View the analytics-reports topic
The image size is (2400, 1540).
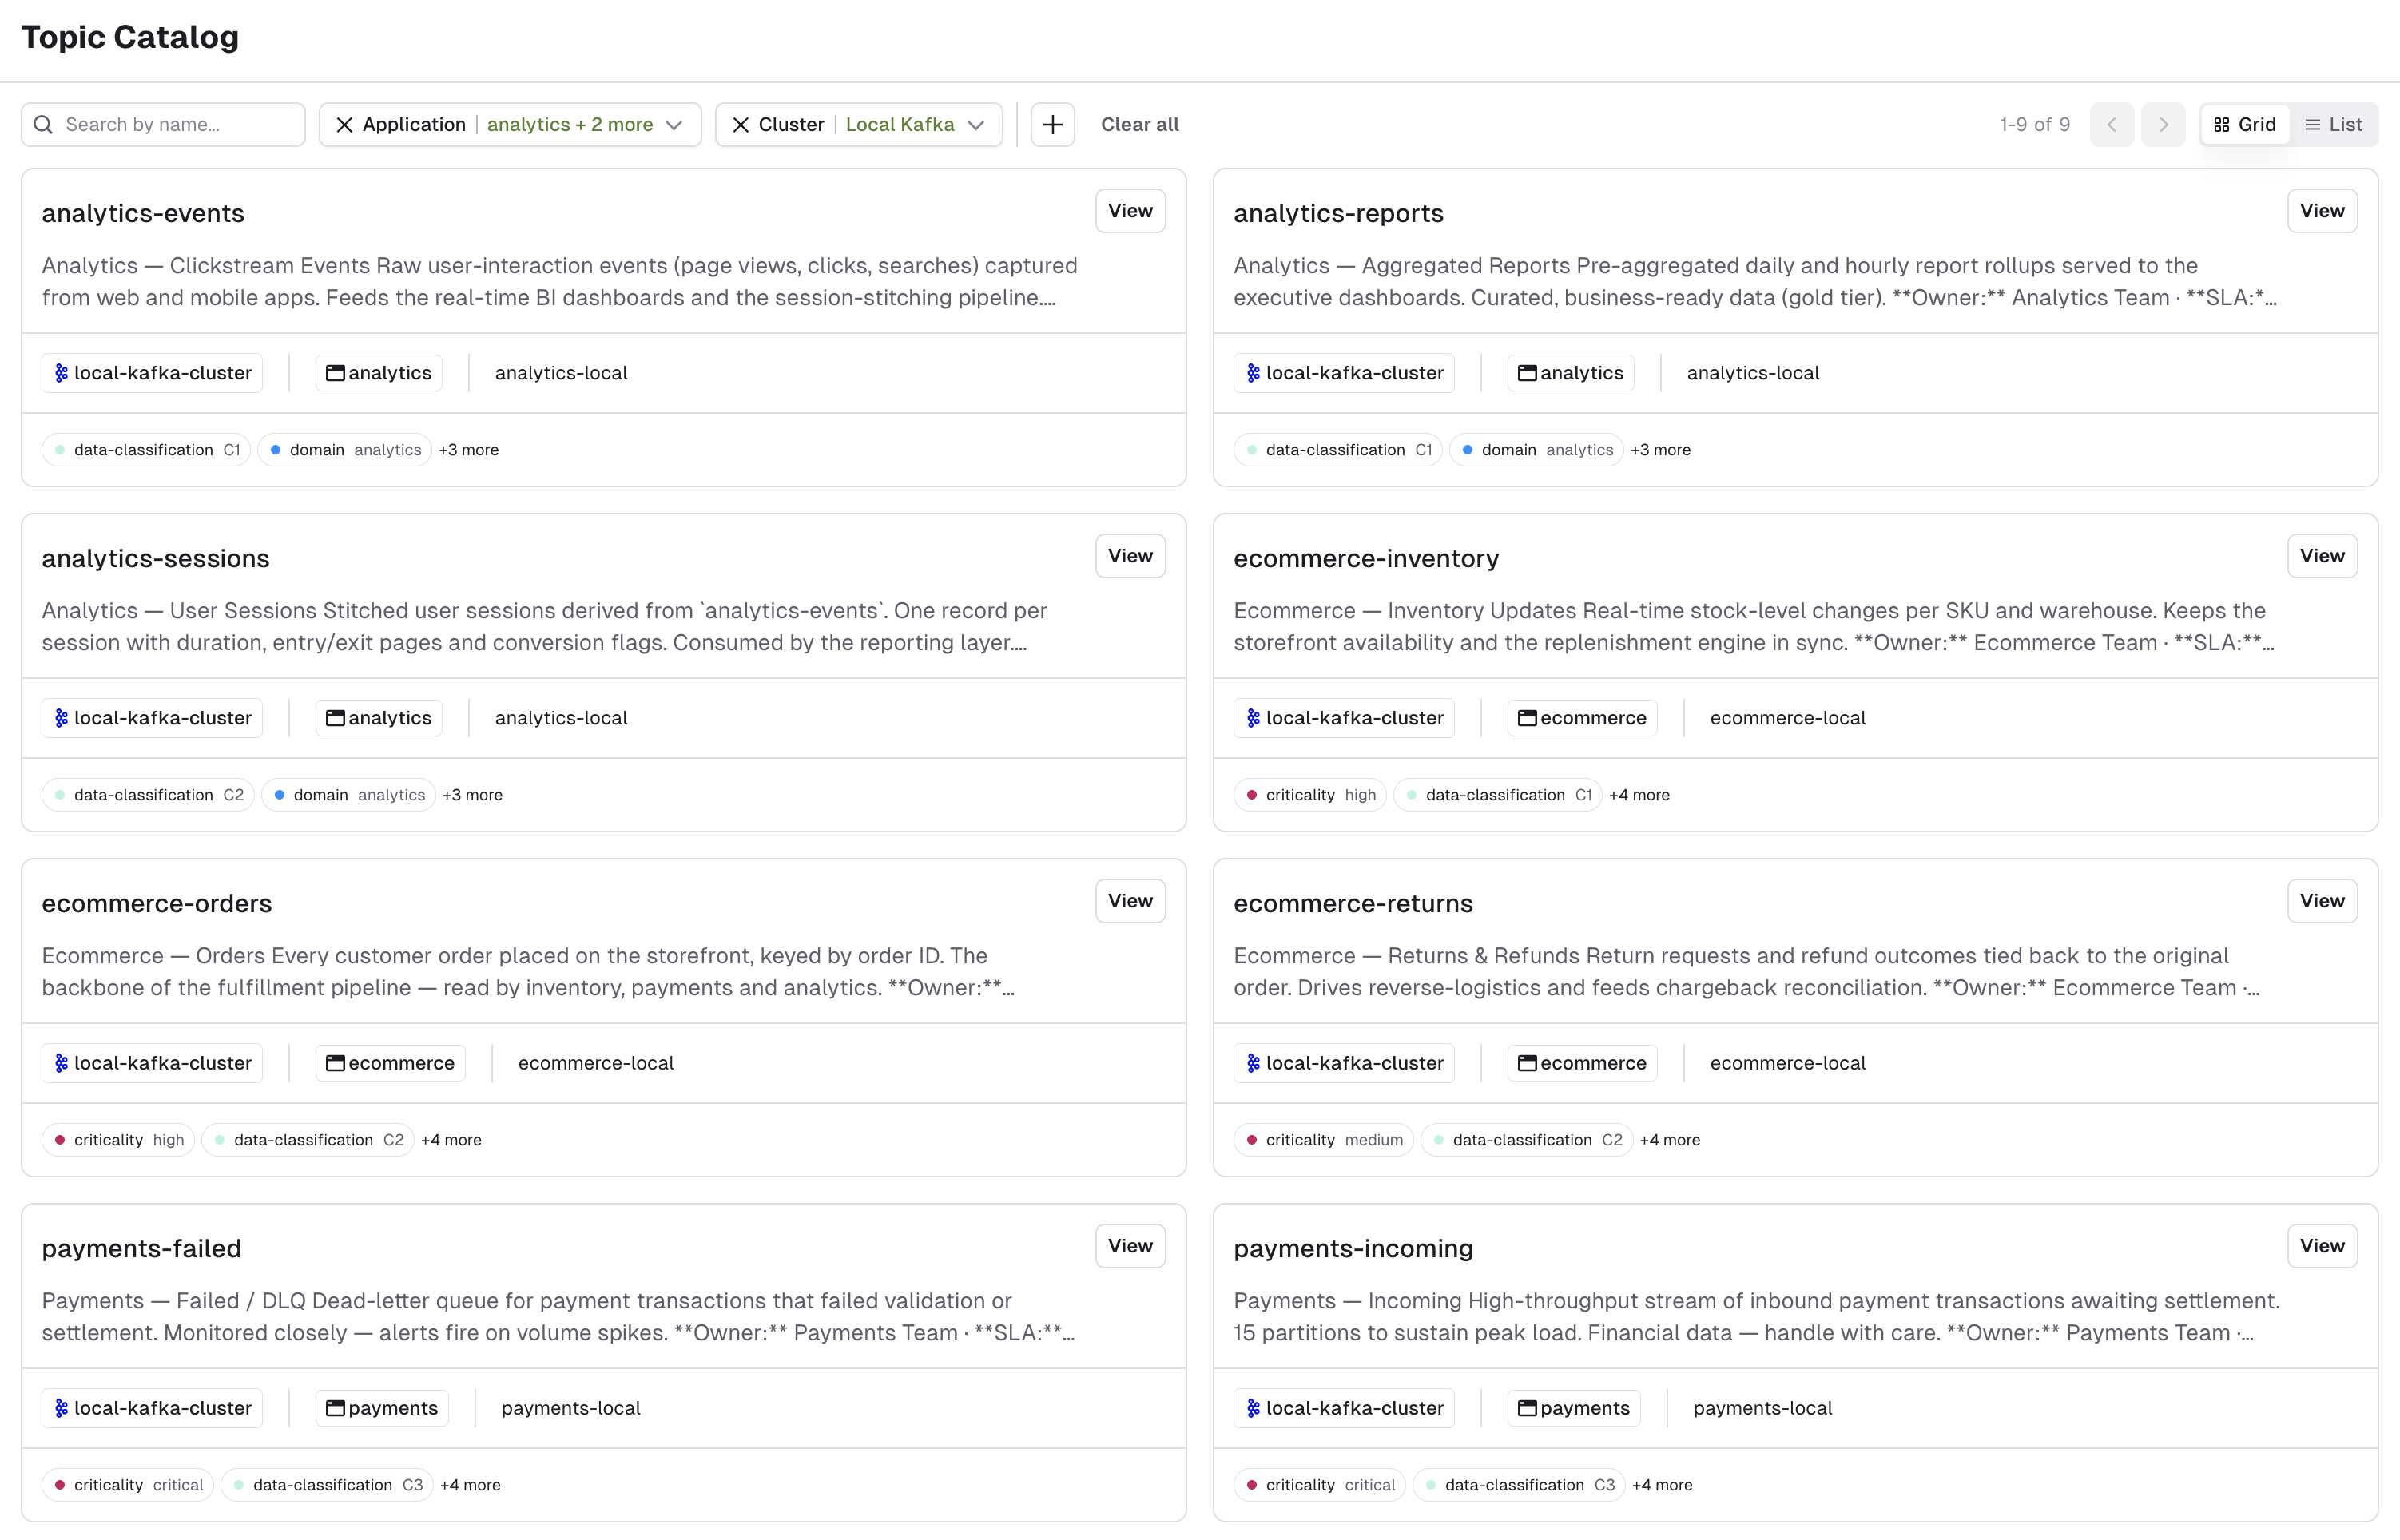click(2322, 211)
